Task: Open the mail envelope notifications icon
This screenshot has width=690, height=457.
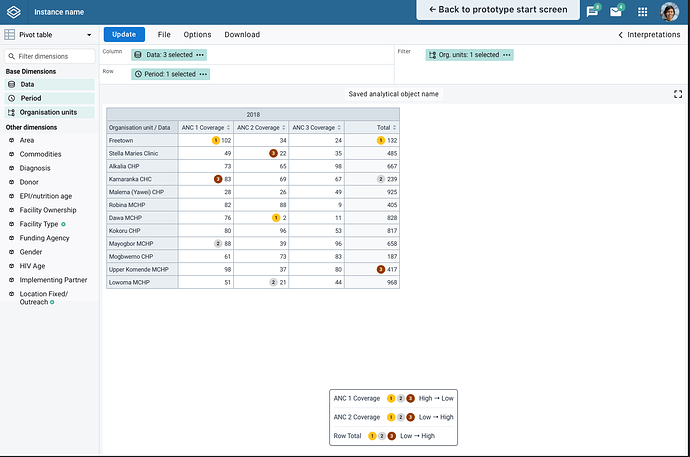Action: coord(618,11)
